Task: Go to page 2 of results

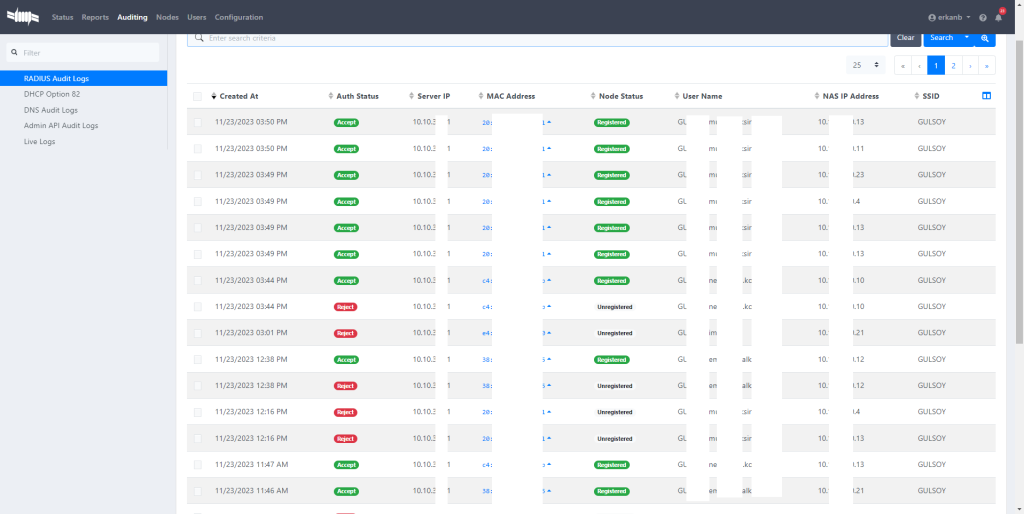Action: pos(953,65)
